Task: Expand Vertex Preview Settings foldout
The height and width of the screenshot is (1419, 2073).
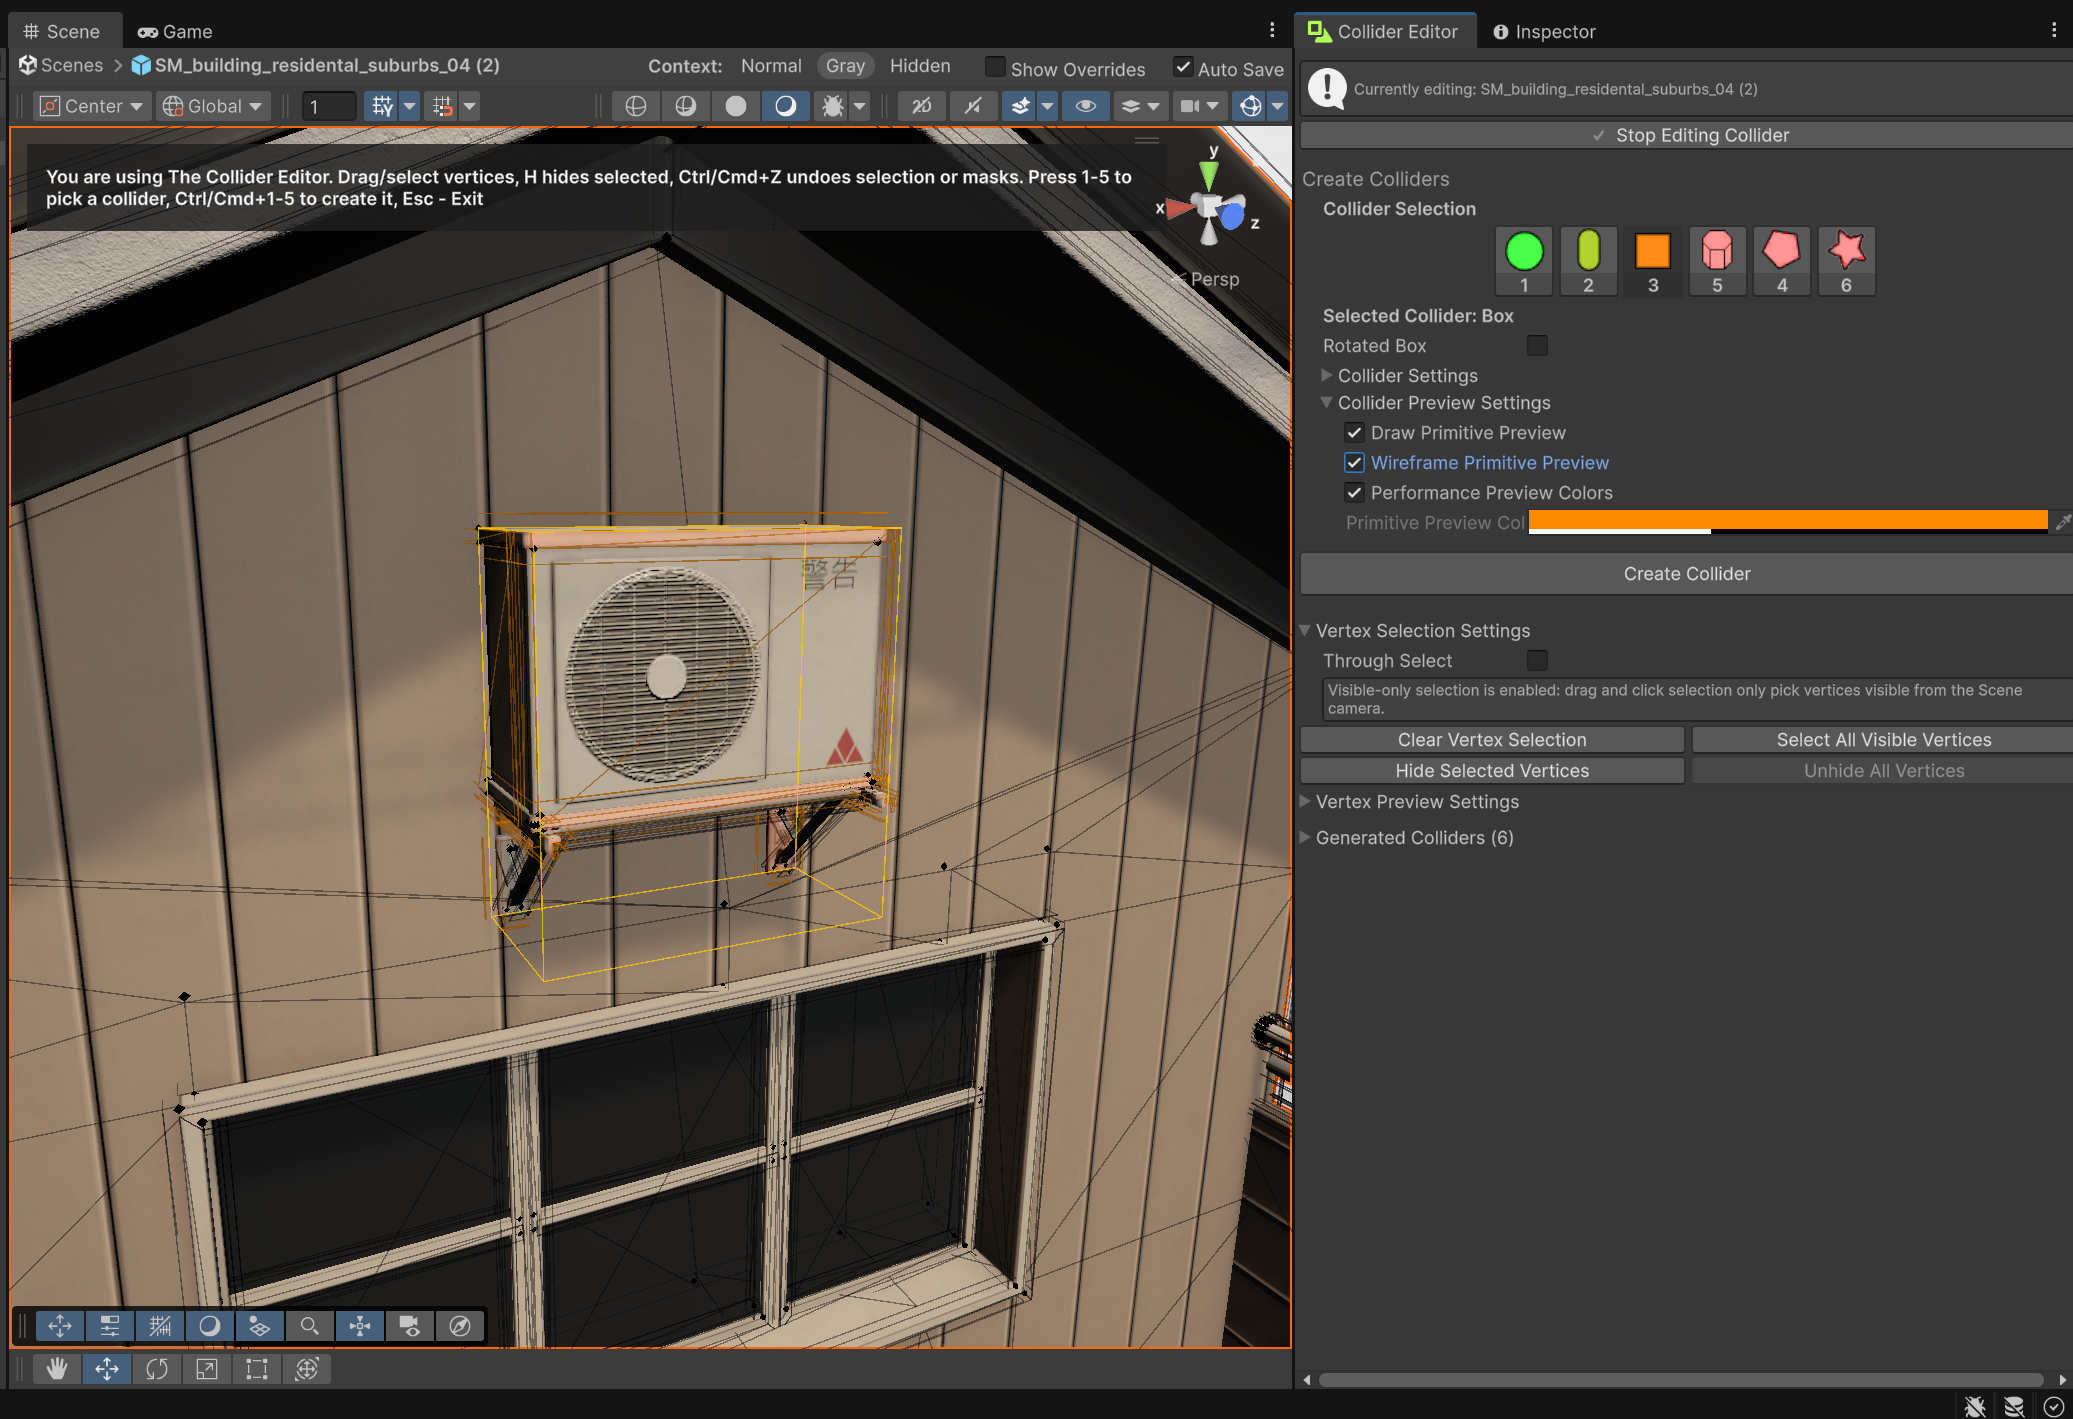Action: click(1305, 802)
